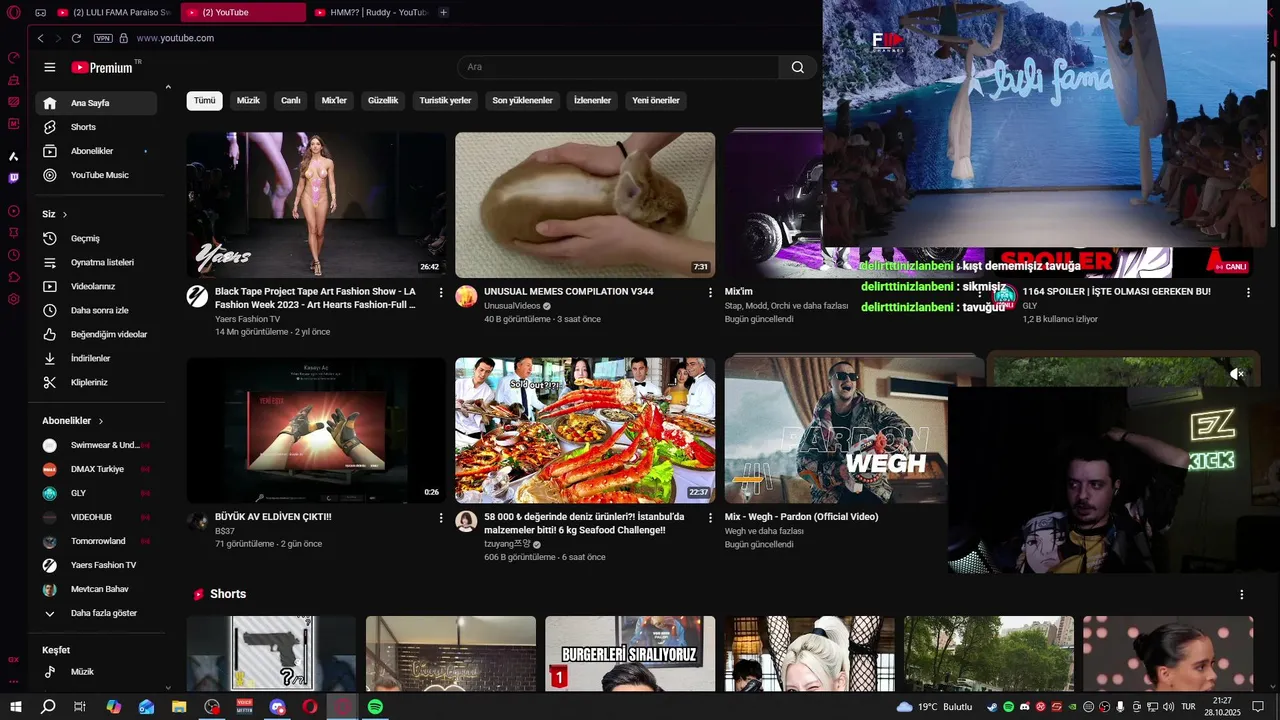Select the İzlenenler chip
The image size is (1280, 720).
click(x=592, y=100)
